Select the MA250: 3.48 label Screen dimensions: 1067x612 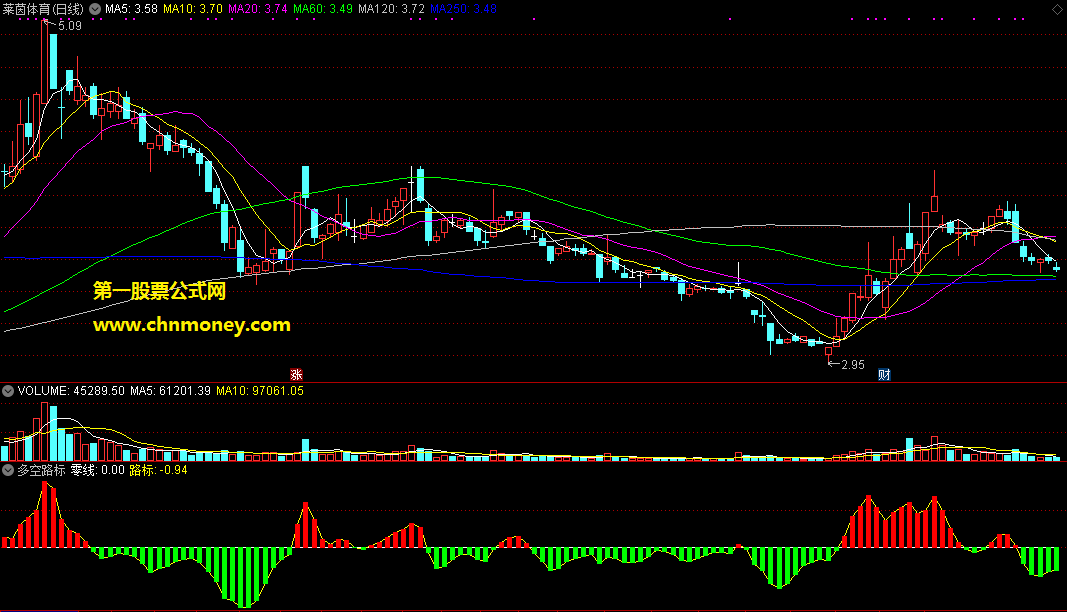coord(463,9)
